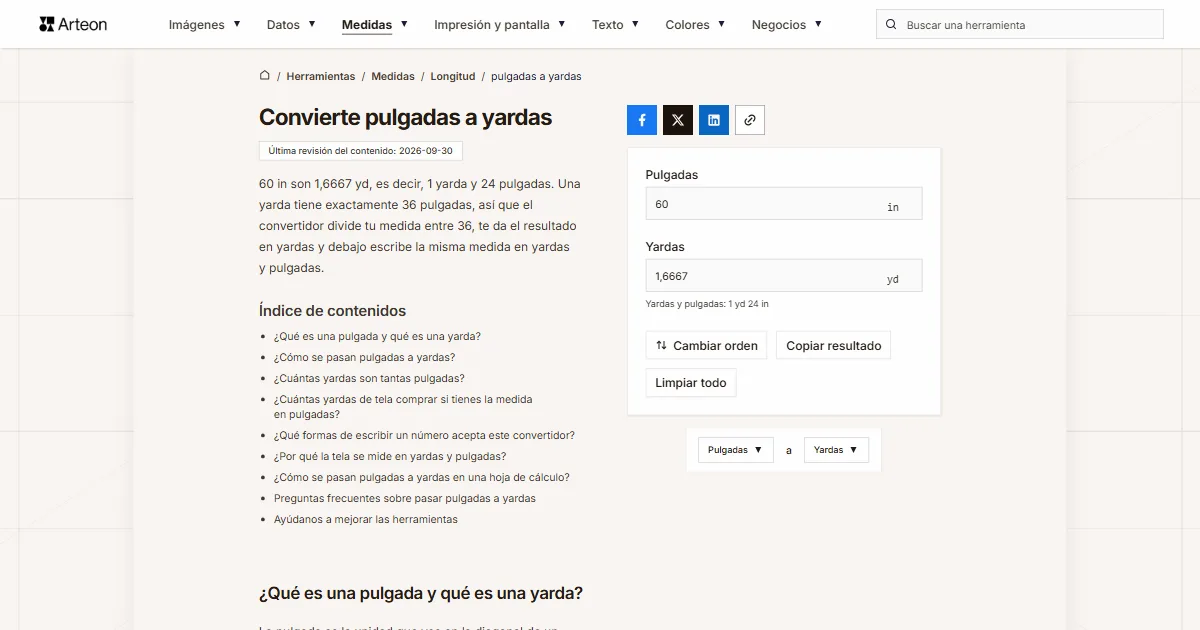Click the 'Convierte pulgadas a yardas' title
1200x630 pixels.
tap(405, 117)
